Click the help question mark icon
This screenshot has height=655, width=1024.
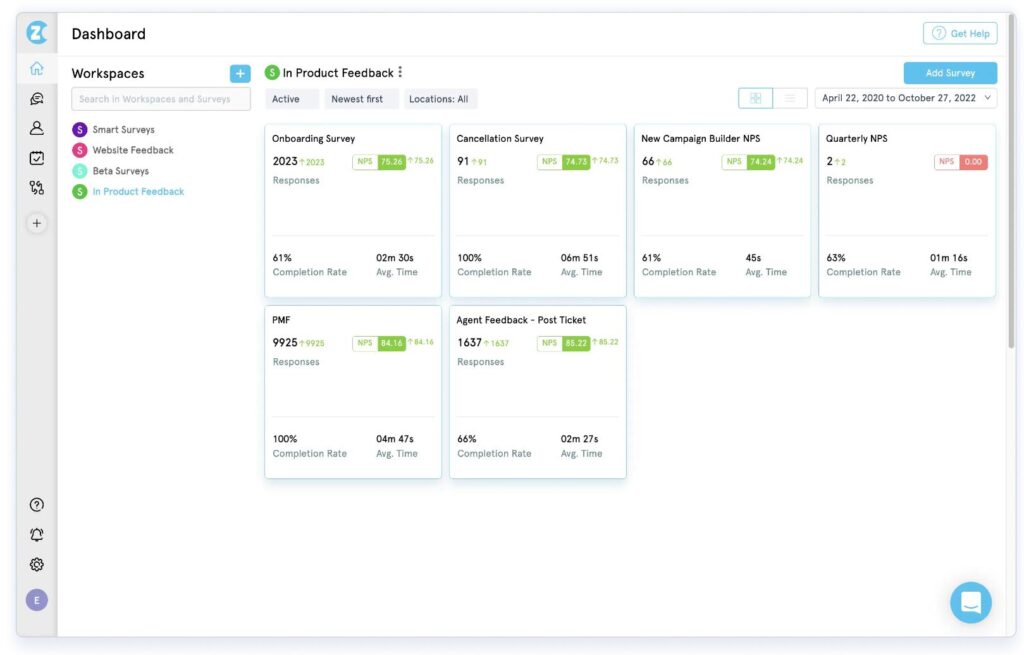pyautogui.click(x=36, y=504)
